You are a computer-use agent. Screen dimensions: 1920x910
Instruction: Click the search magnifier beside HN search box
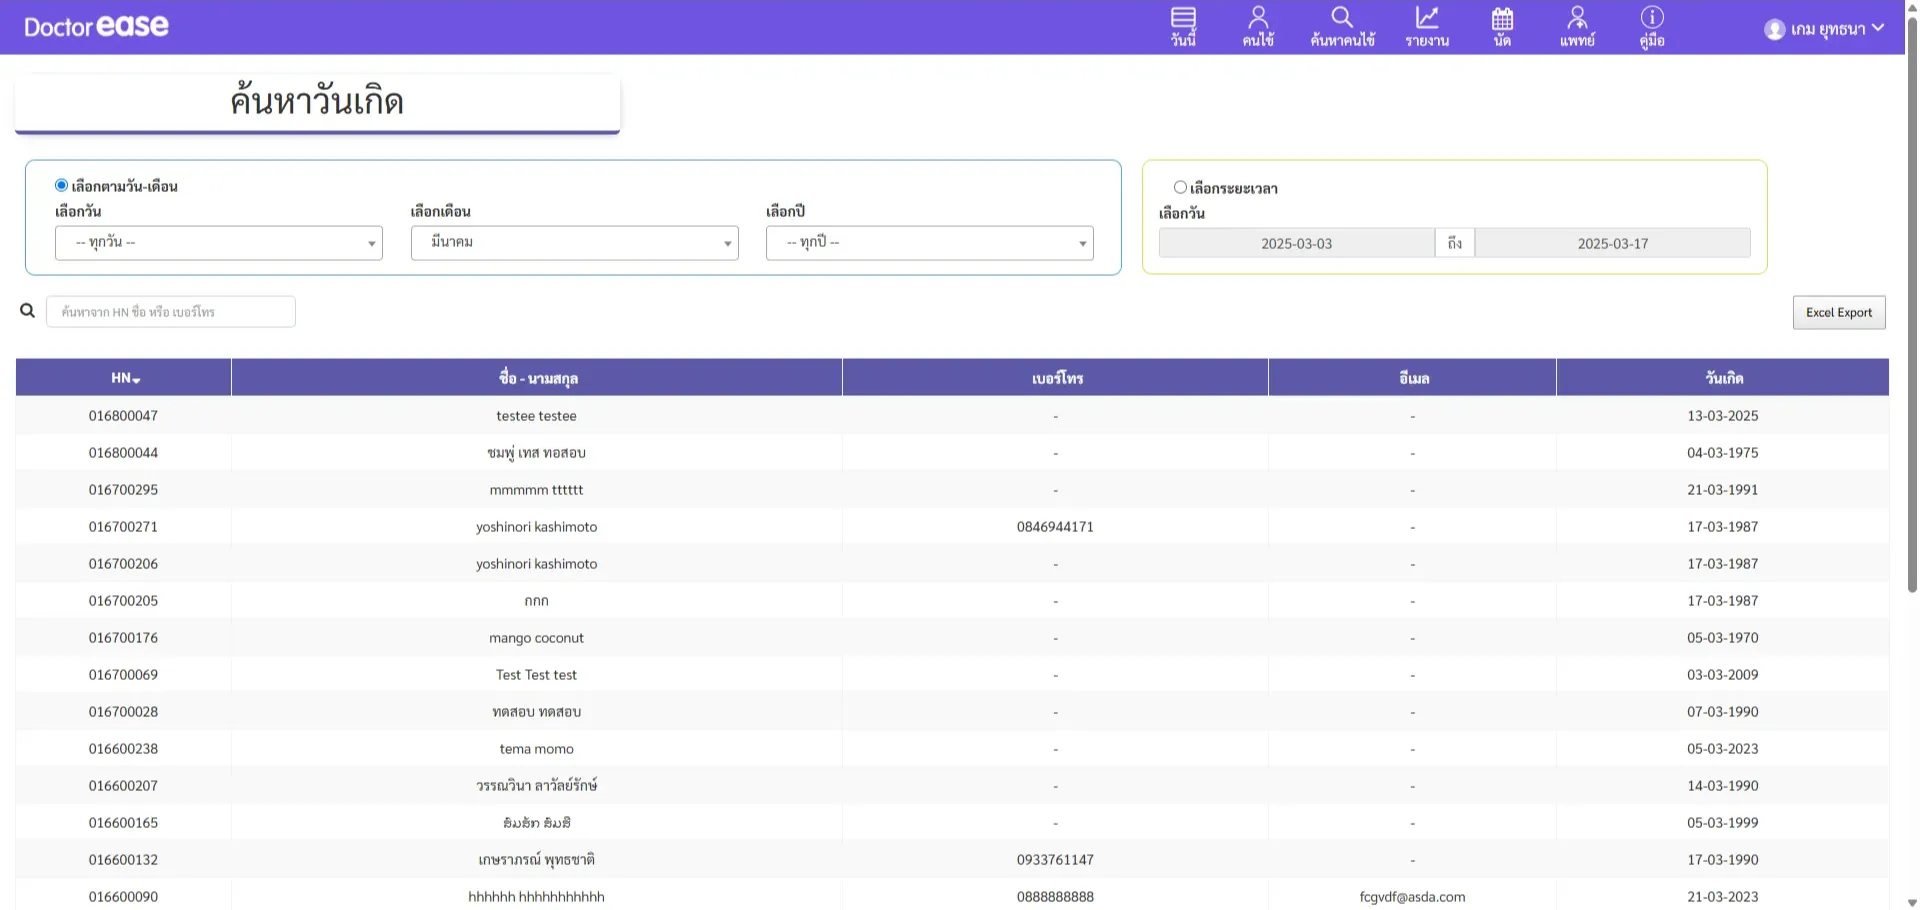coord(28,311)
